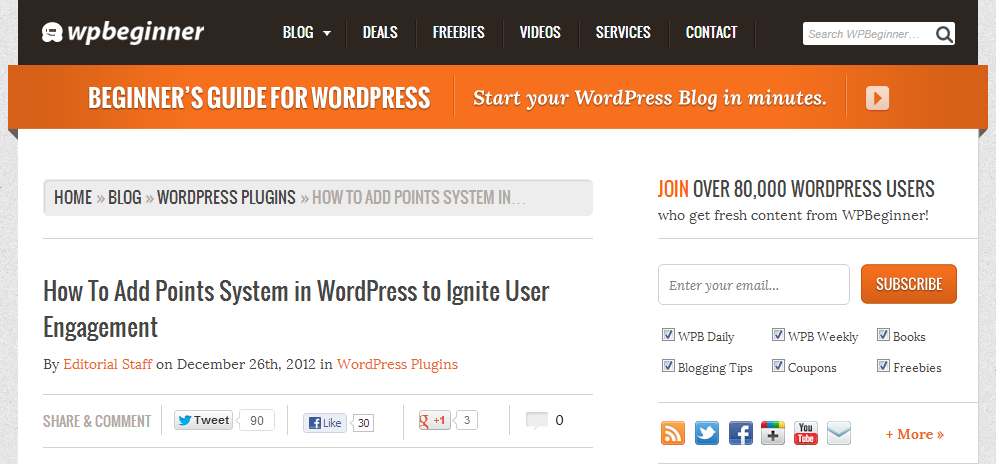Click the Facebook Like button
The image size is (996, 464).
(325, 423)
